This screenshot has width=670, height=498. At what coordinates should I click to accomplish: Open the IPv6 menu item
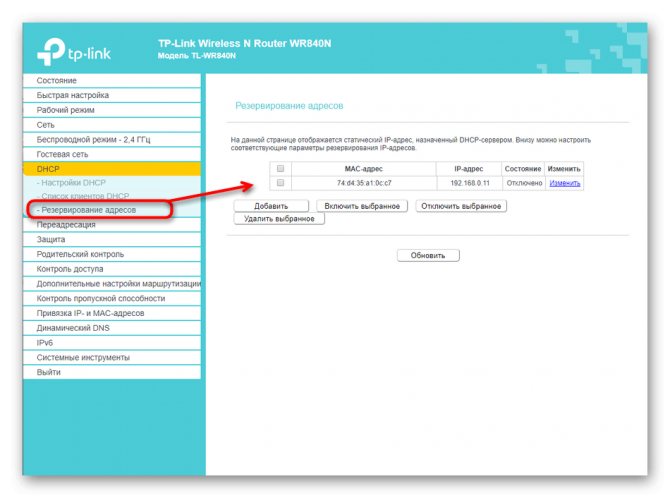pyautogui.click(x=112, y=342)
